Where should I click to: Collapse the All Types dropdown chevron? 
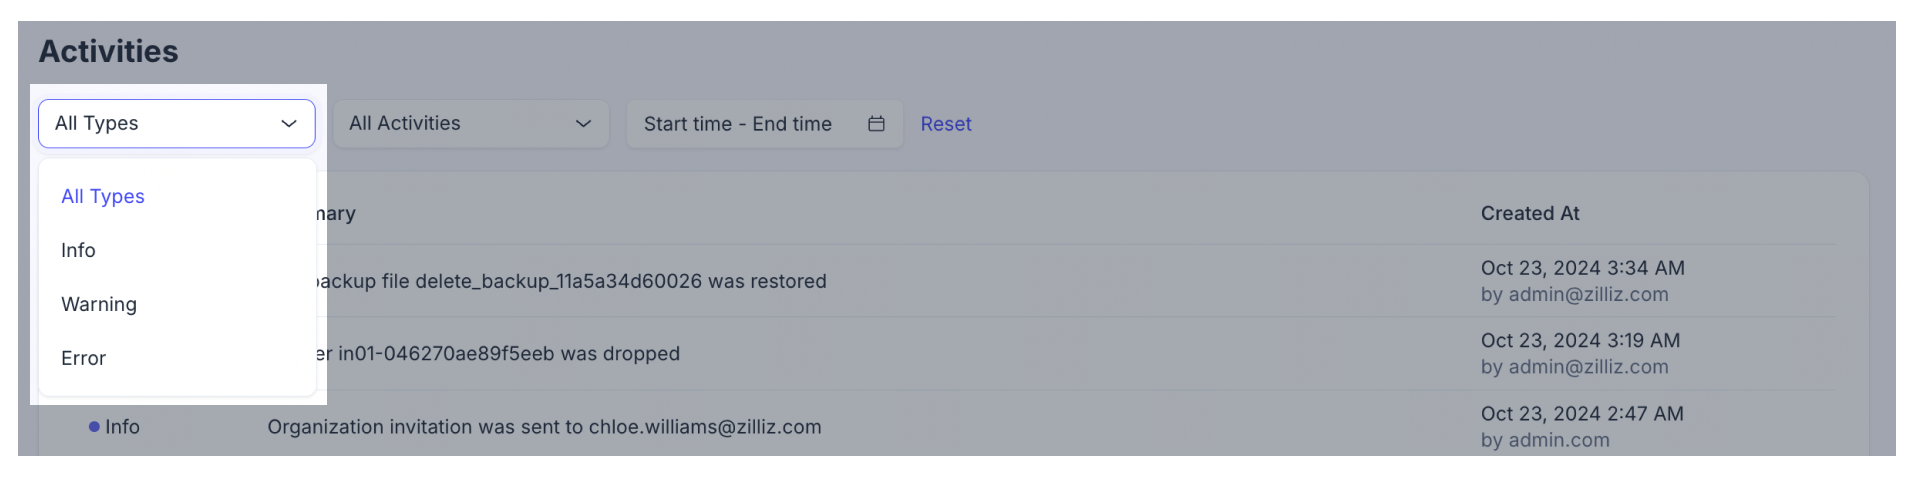pyautogui.click(x=289, y=124)
